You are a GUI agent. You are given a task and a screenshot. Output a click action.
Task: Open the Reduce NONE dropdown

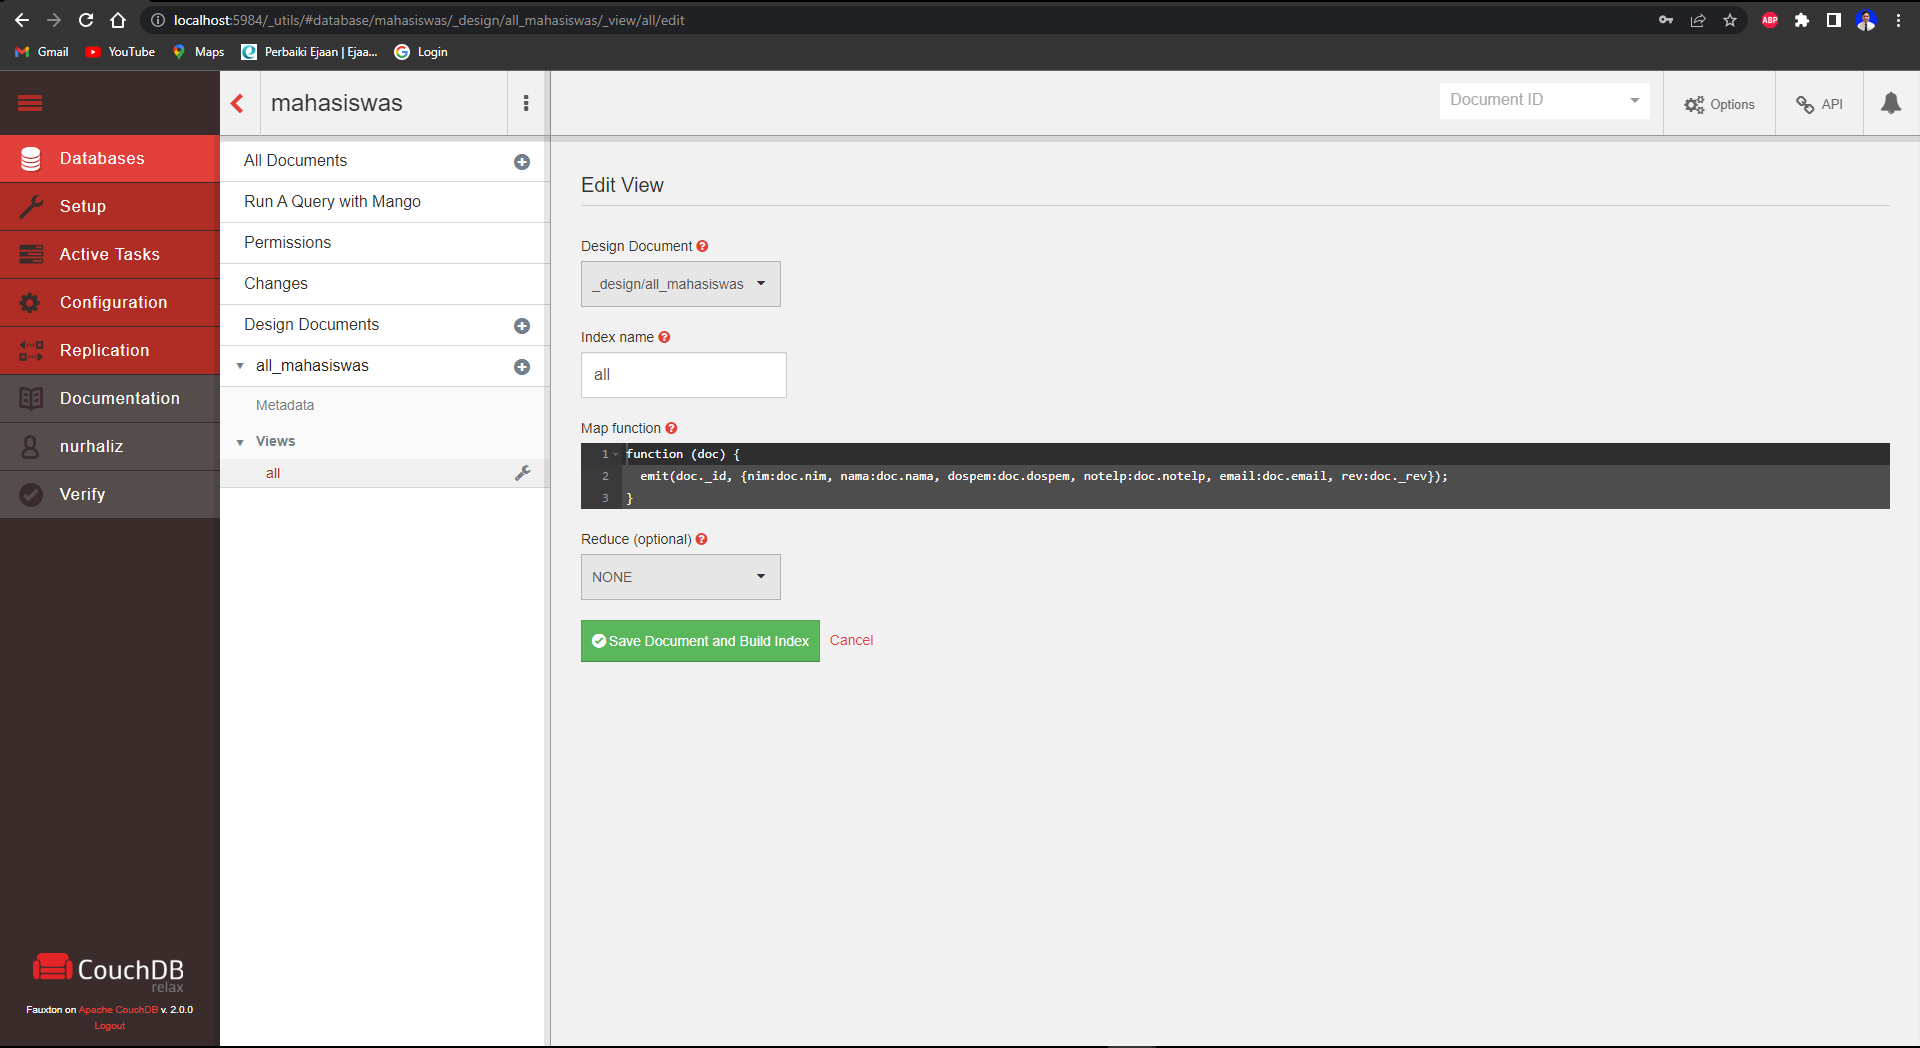680,577
